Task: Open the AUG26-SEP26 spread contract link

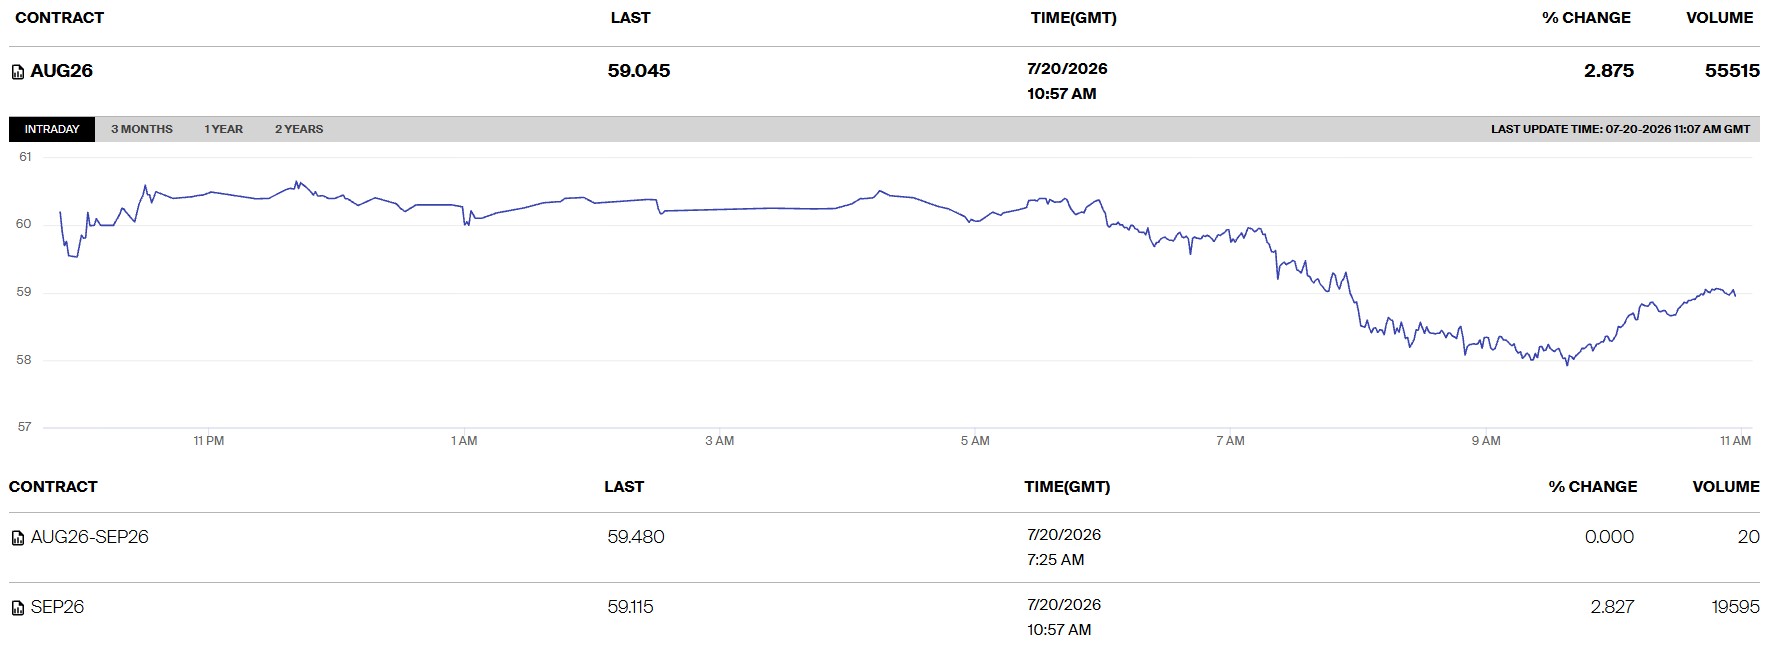Action: click(x=90, y=537)
